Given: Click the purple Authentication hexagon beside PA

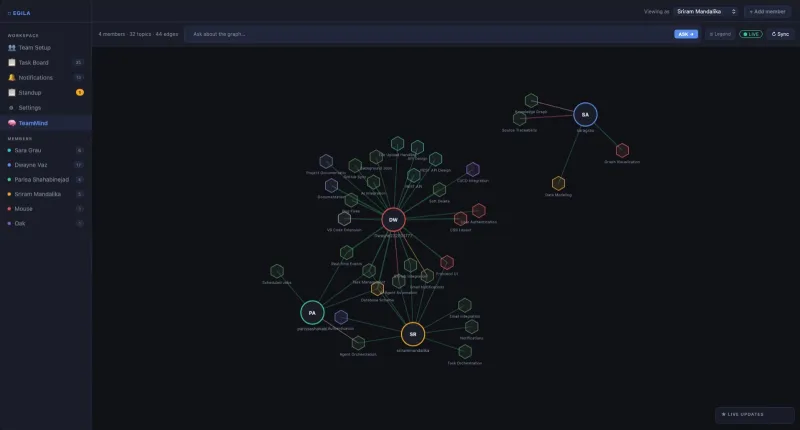Looking at the screenshot, I should click(341, 317).
